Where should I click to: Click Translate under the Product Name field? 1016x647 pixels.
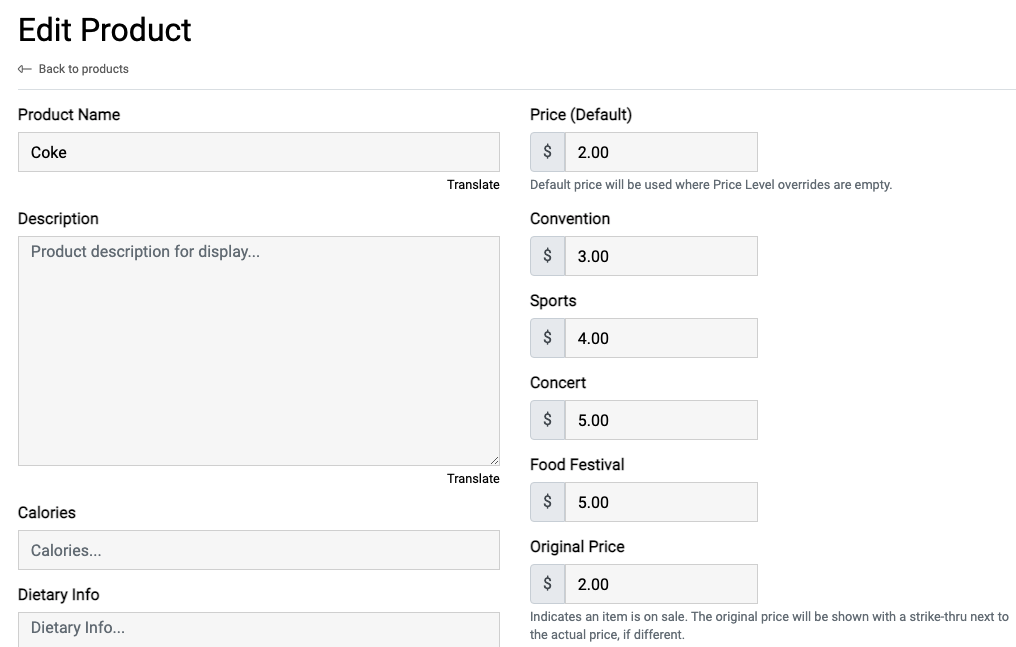point(473,184)
